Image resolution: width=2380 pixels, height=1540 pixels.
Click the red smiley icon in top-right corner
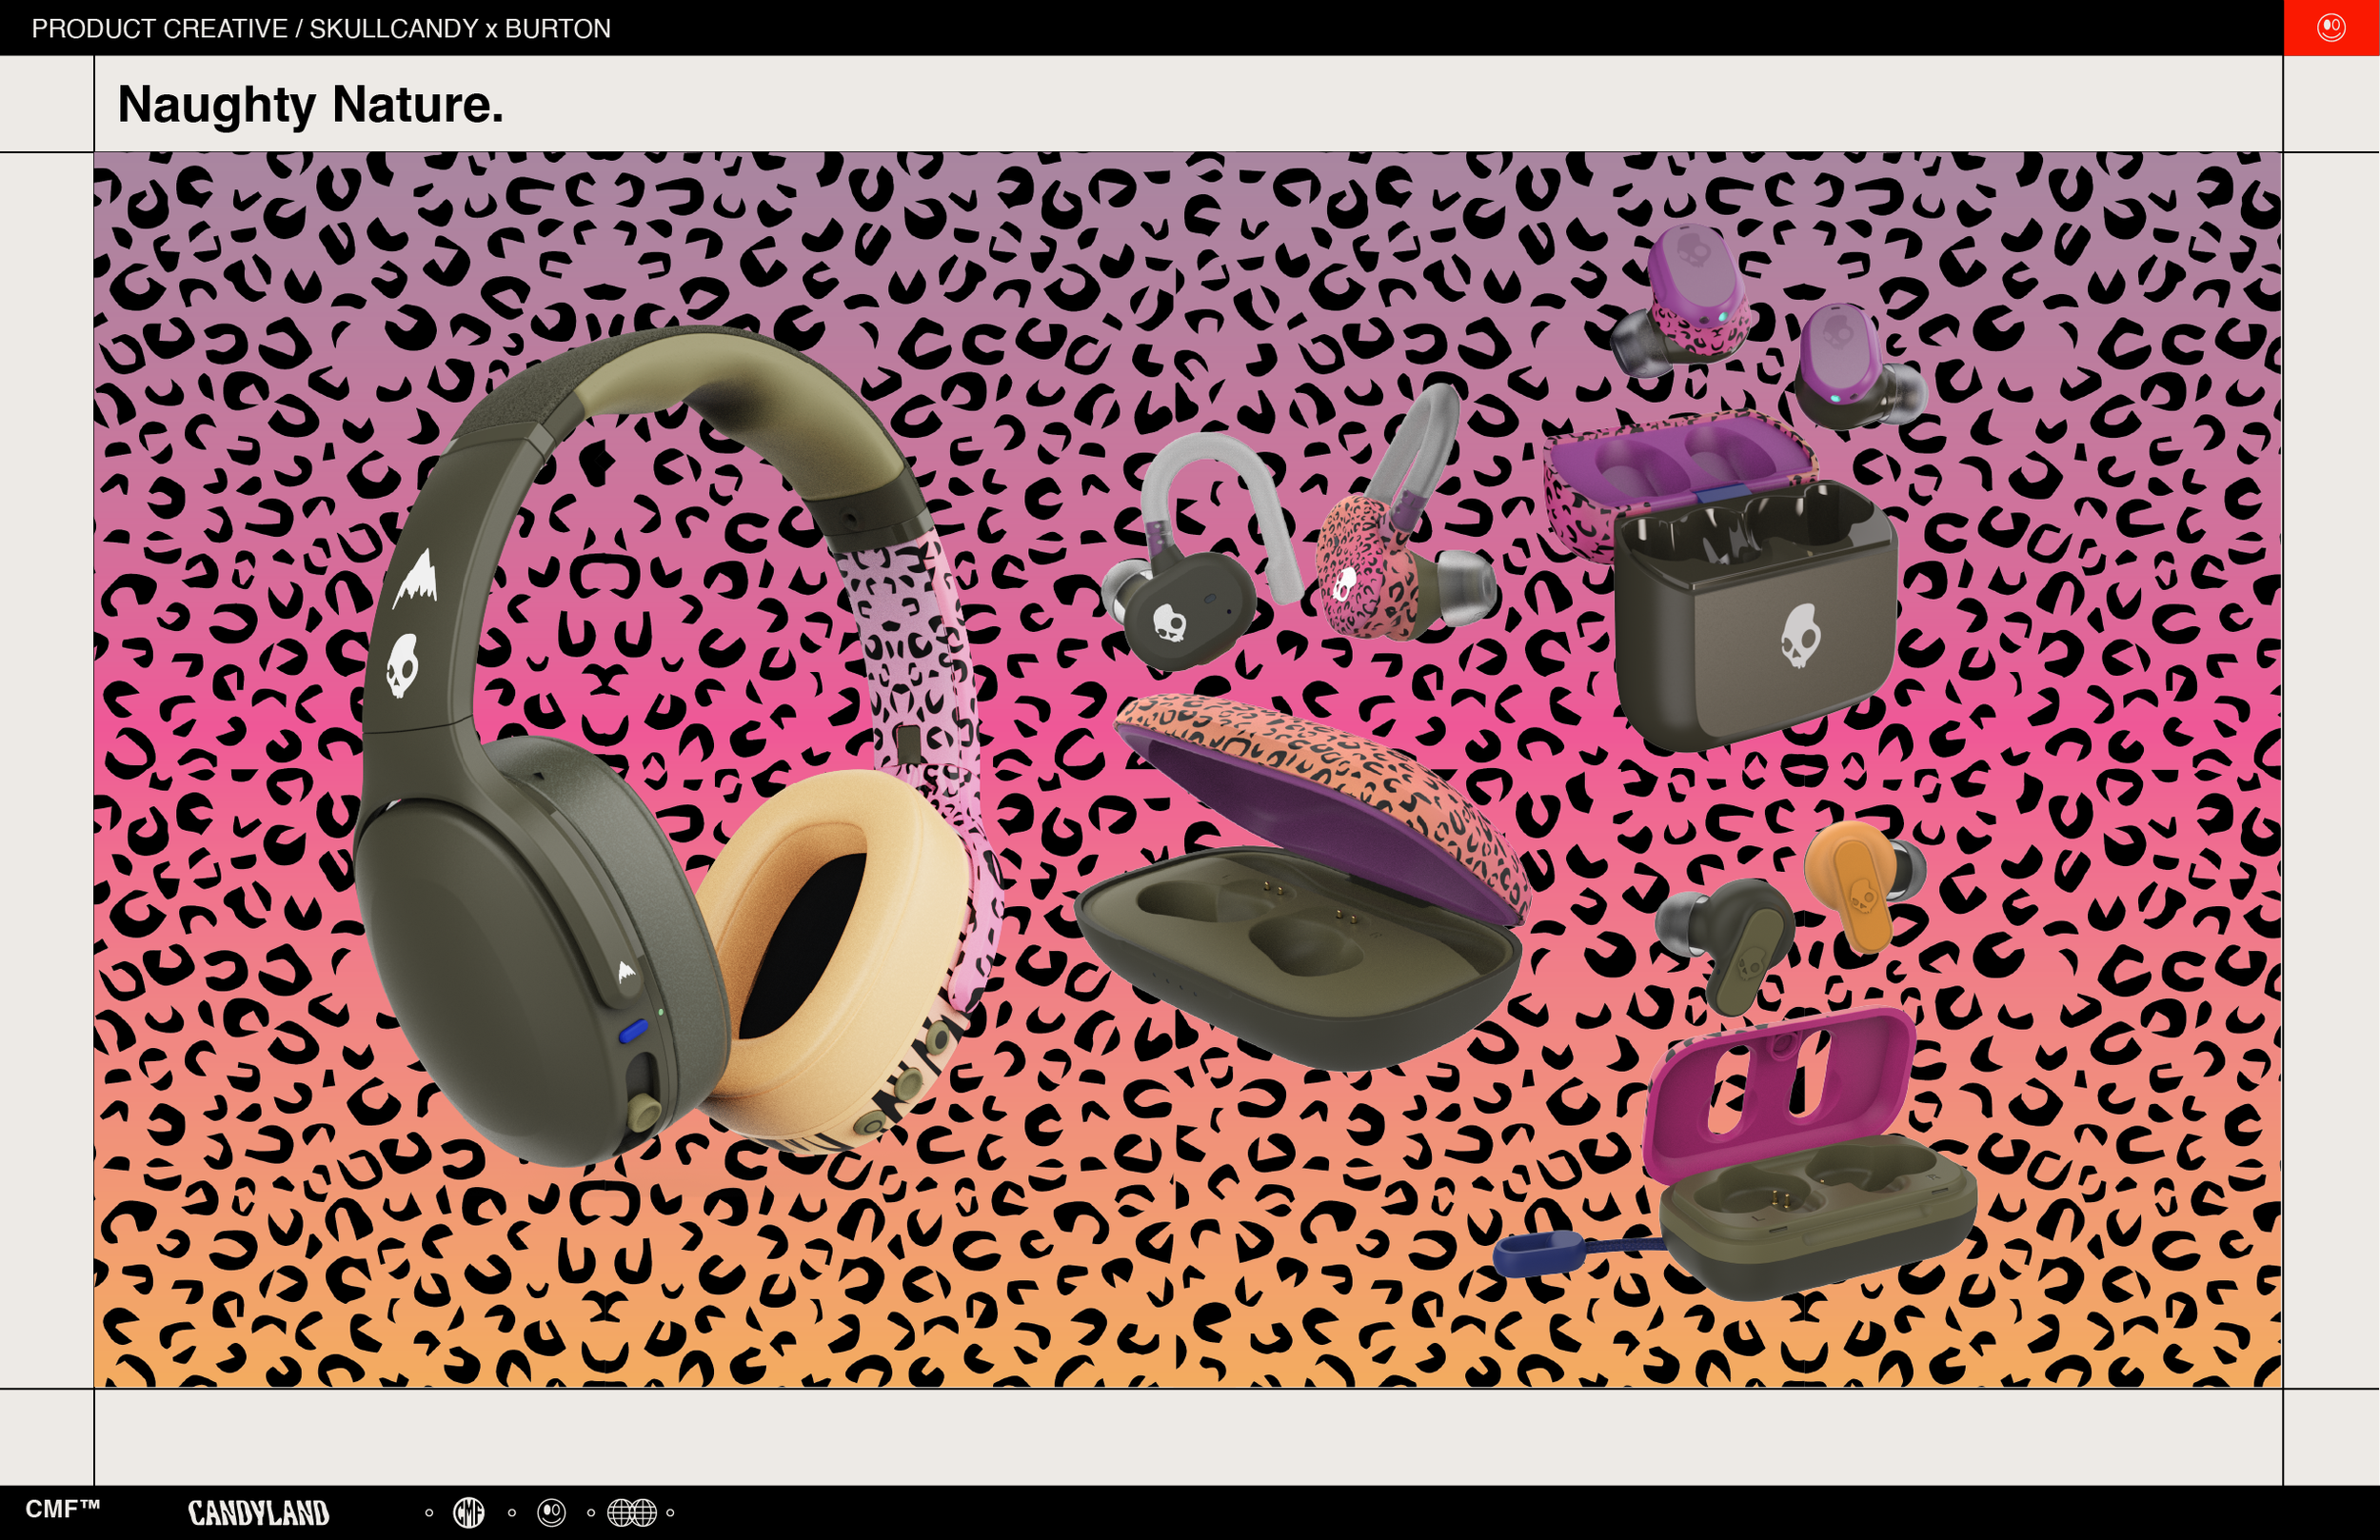[x=2331, y=27]
